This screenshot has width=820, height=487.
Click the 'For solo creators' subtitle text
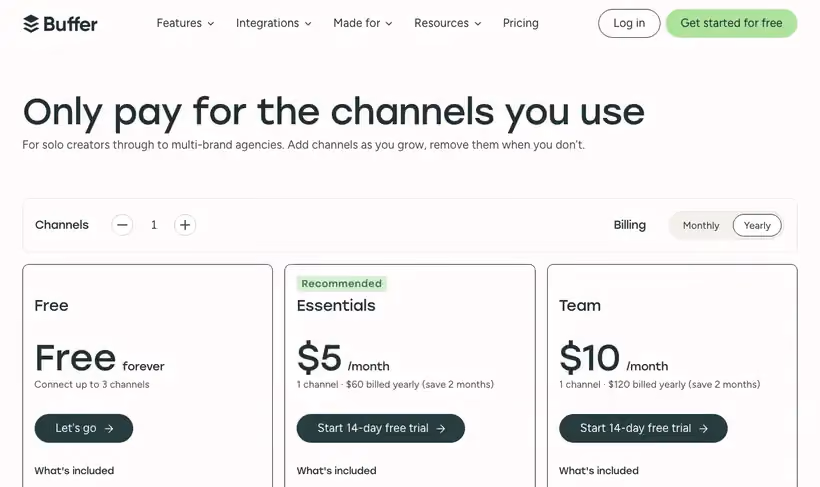(303, 145)
